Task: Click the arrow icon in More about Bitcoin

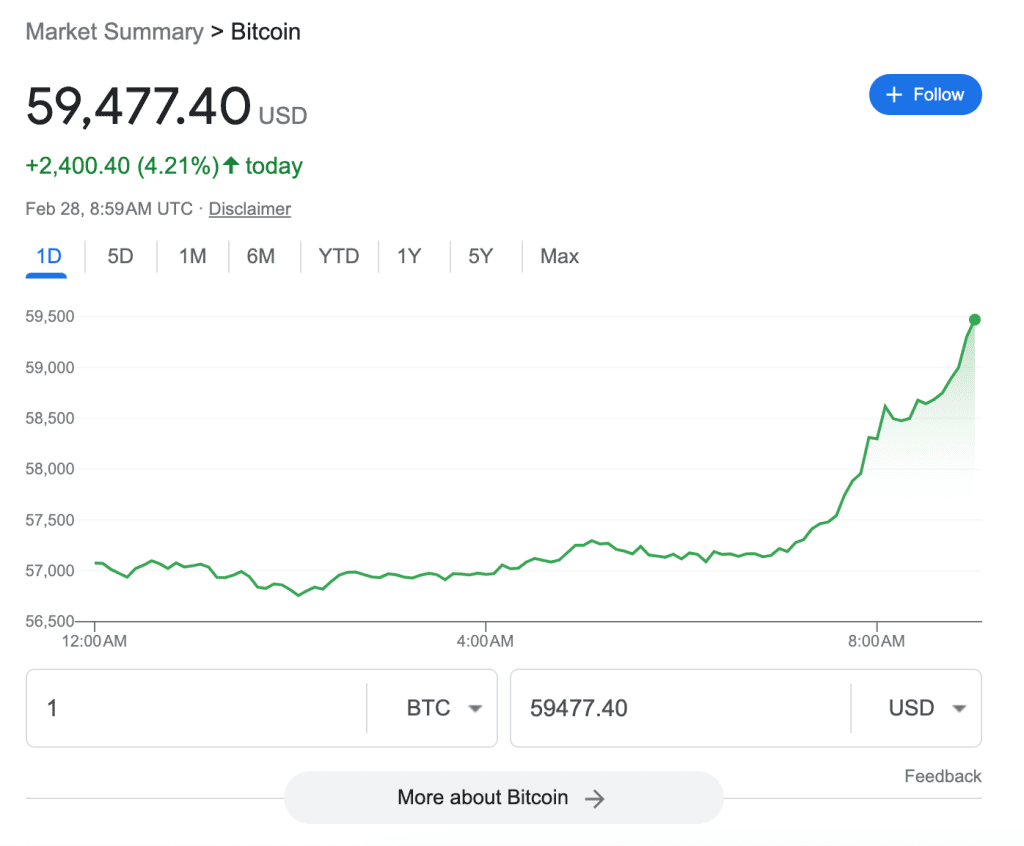Action: 595,798
